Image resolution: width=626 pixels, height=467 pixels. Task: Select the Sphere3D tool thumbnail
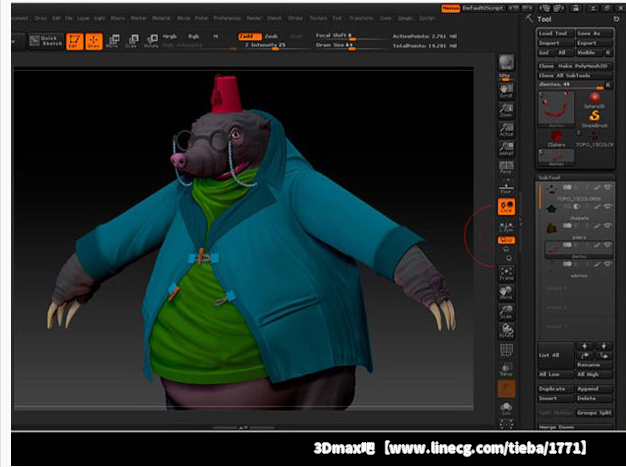(x=594, y=100)
